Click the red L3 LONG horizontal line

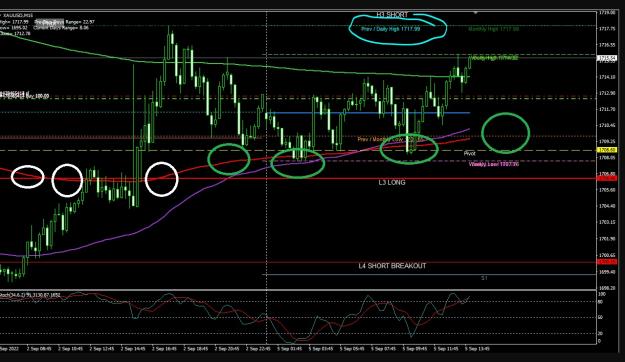tap(299, 178)
